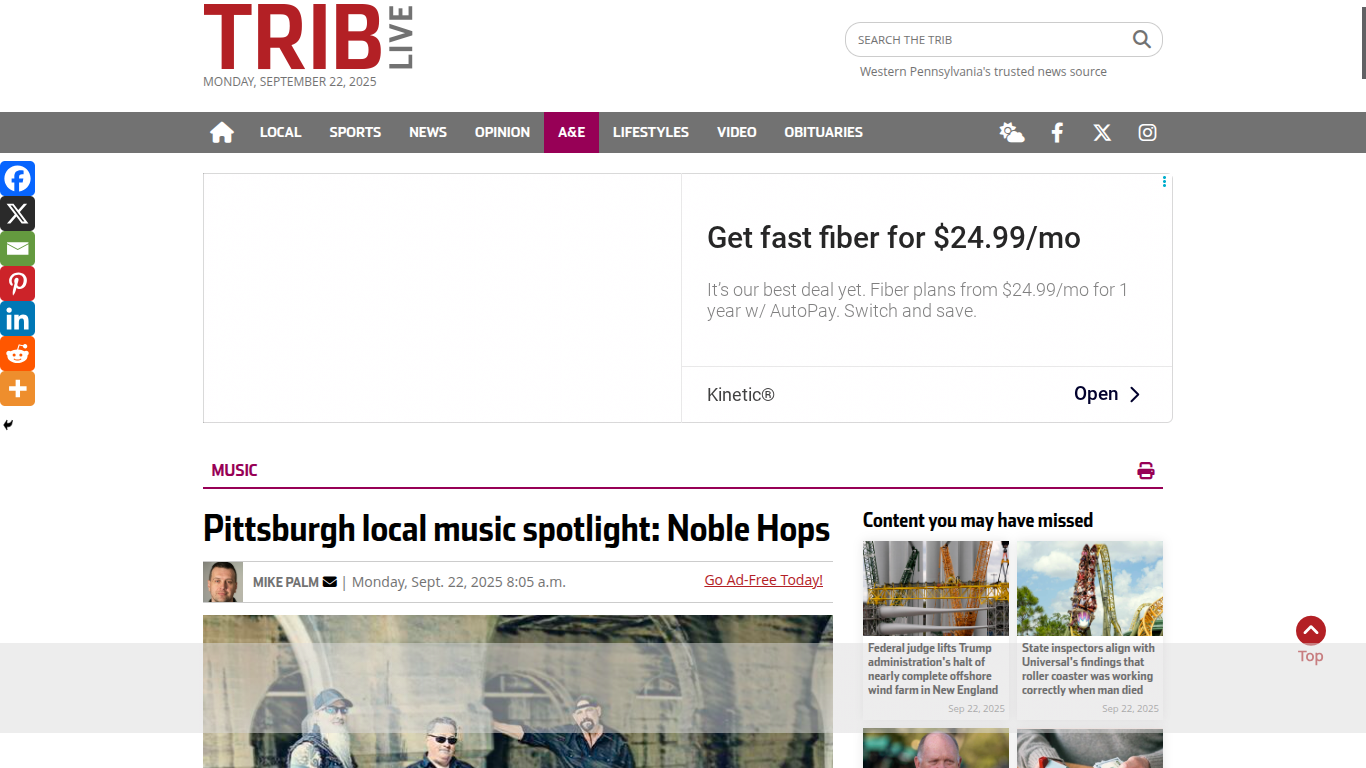
Task: Share article via Pinterest sidebar button
Action: [17, 283]
